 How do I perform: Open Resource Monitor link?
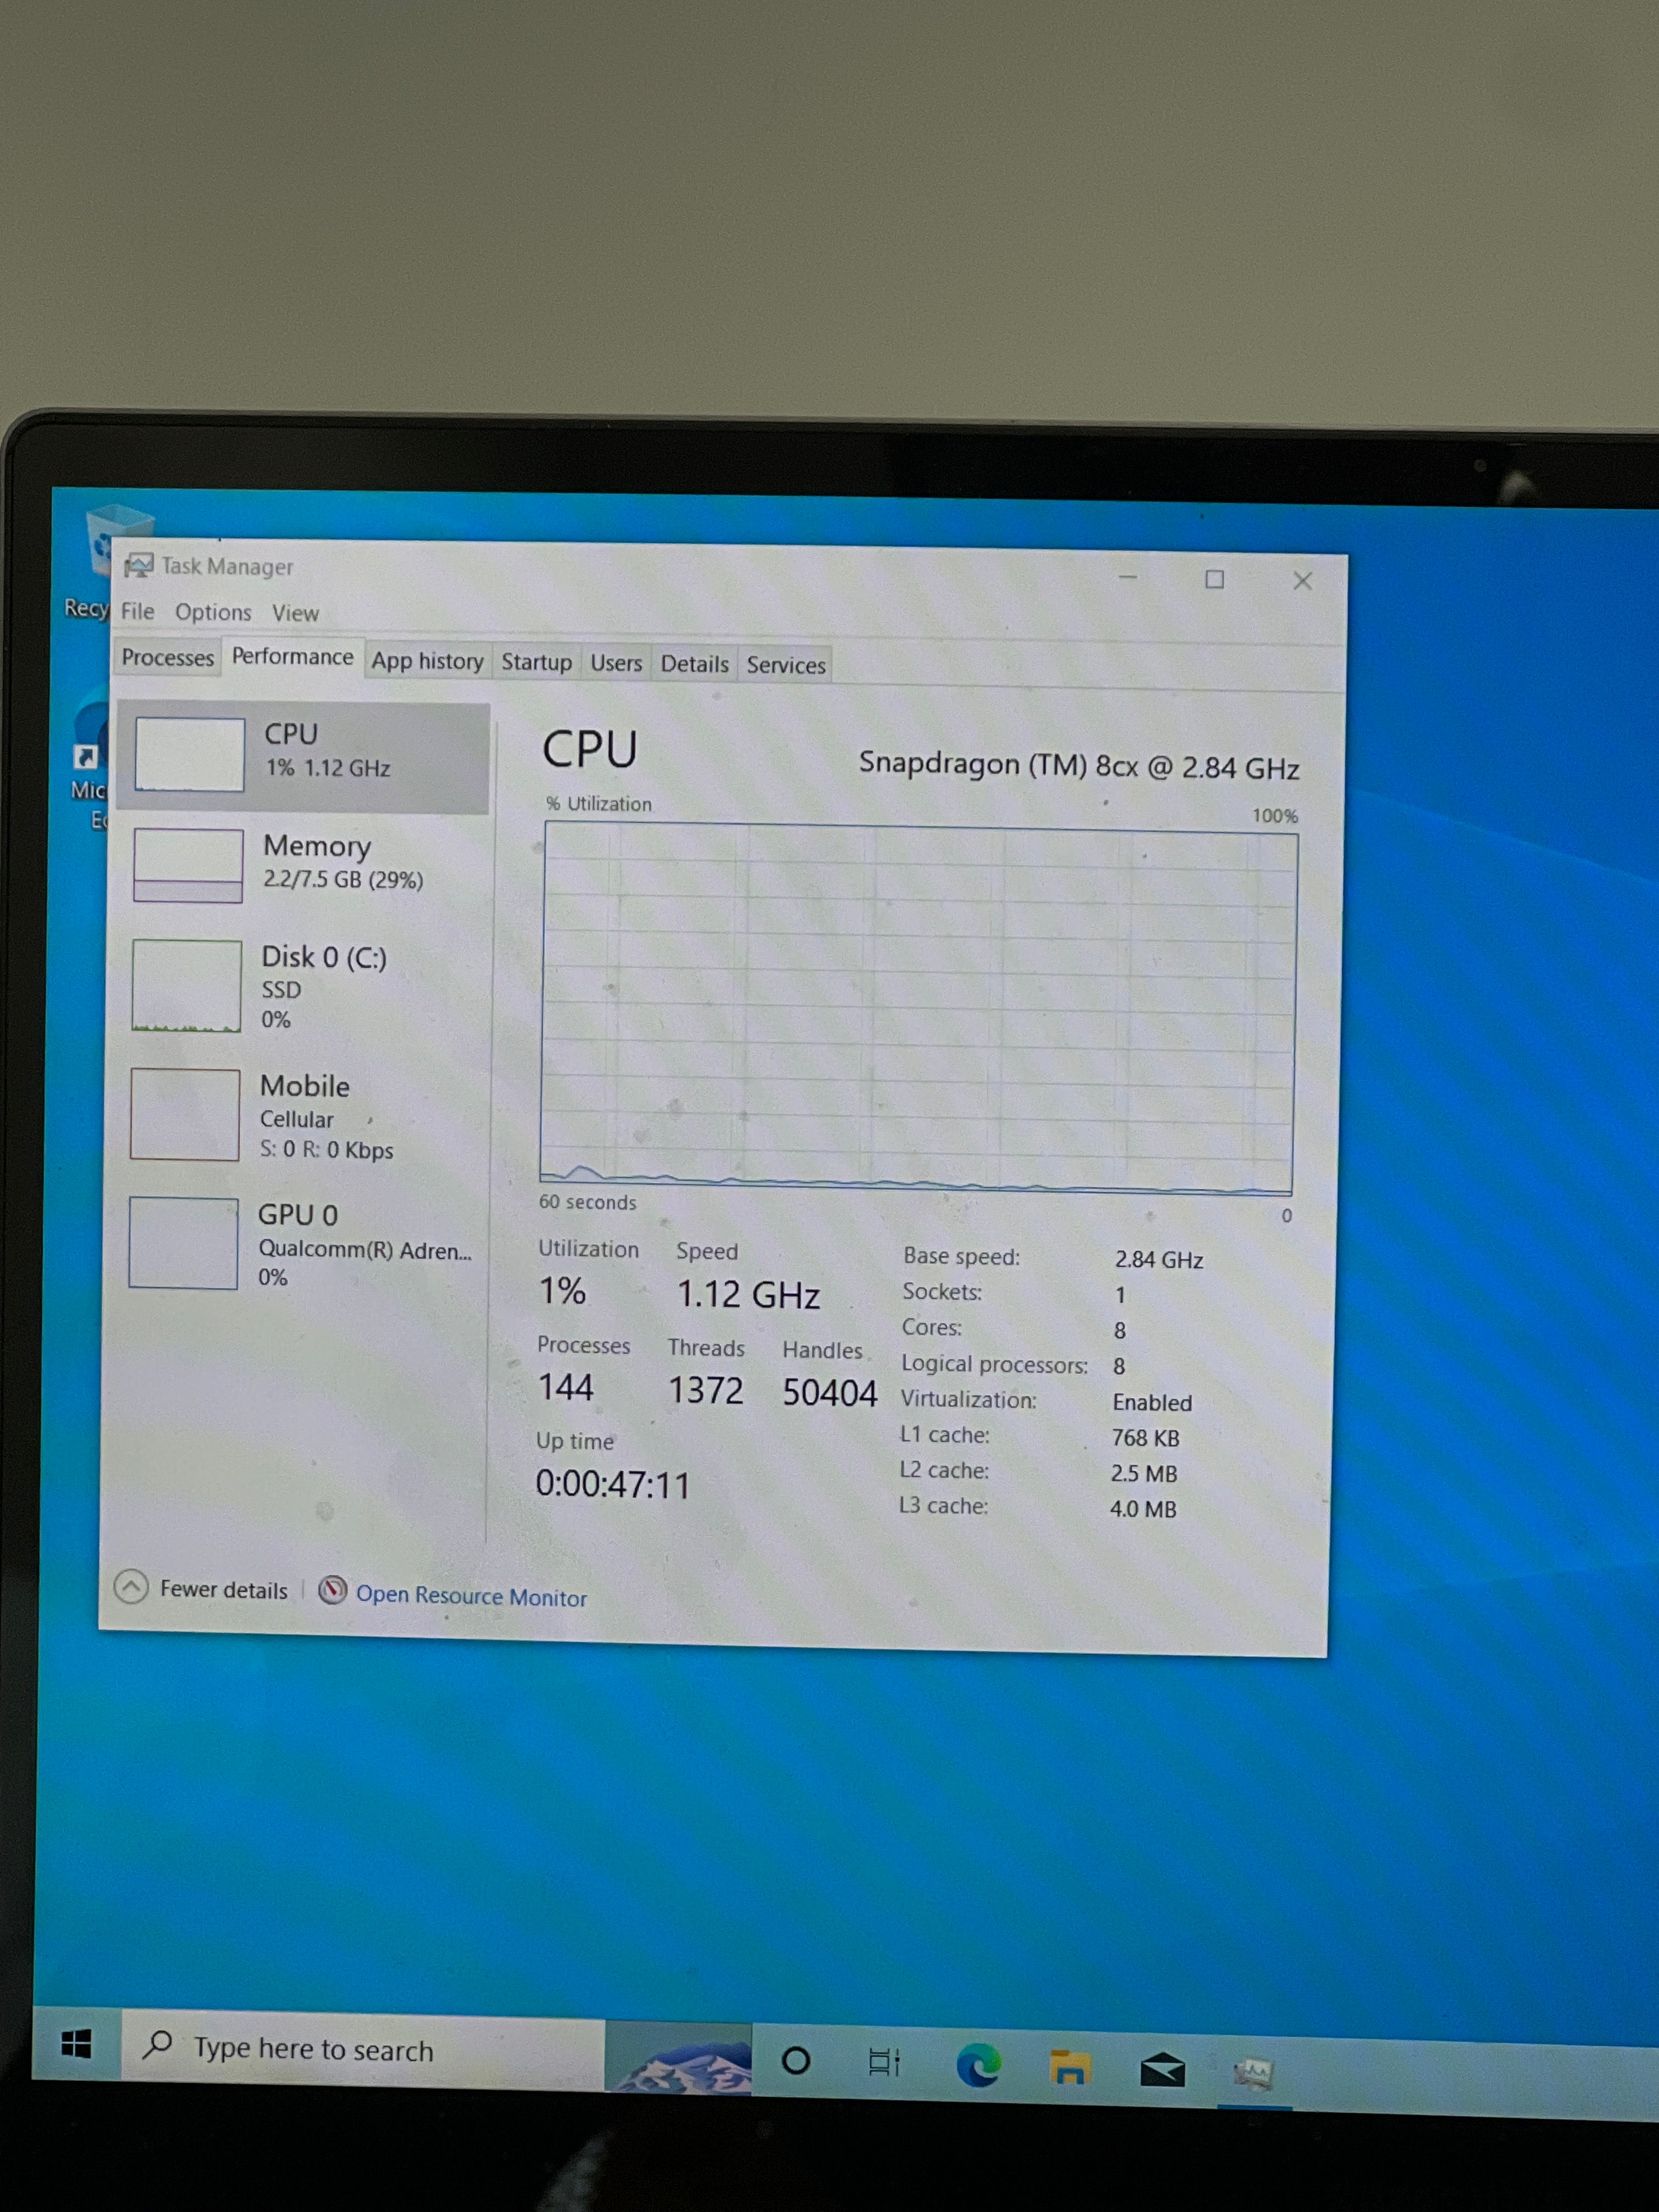click(471, 1596)
